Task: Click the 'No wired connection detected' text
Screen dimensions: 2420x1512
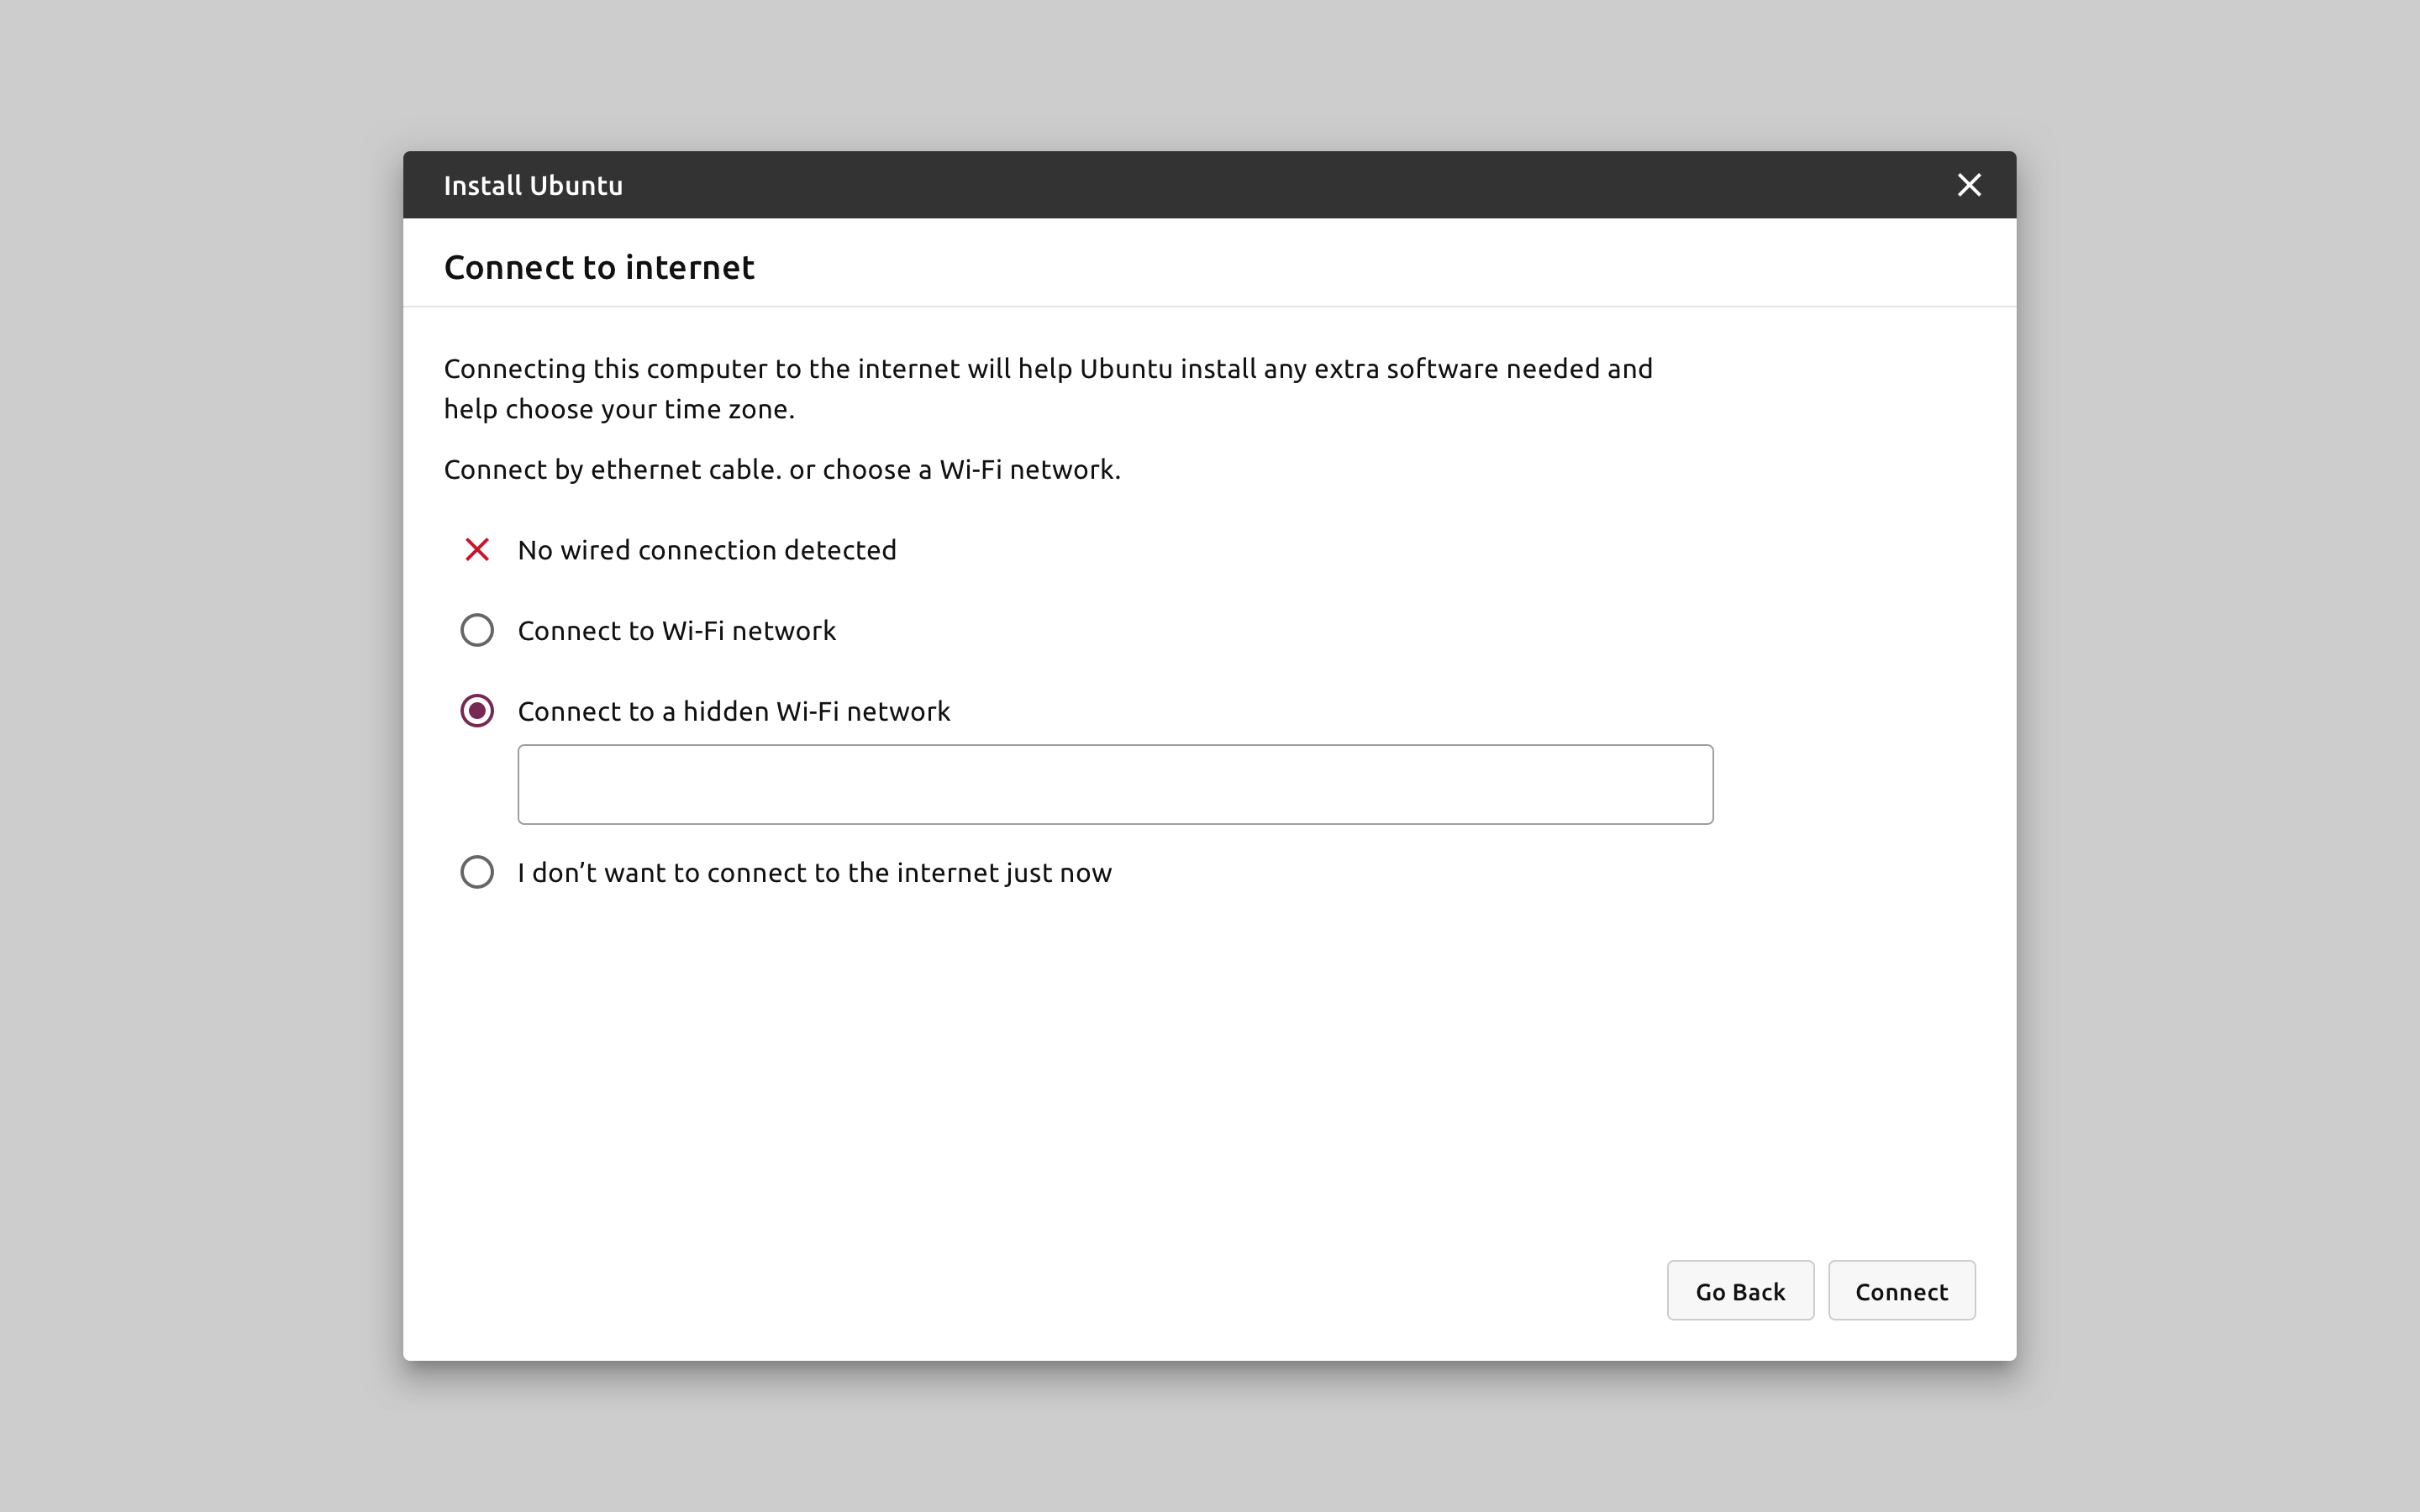Action: 706,551
